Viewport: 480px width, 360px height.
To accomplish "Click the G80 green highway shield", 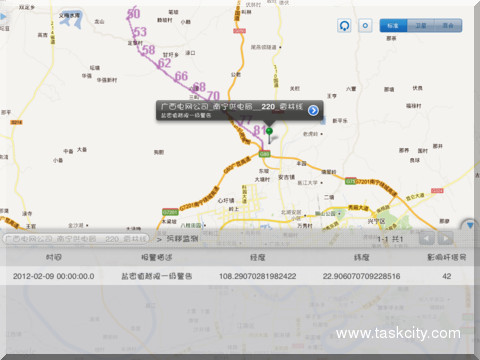I will [x=265, y=154].
